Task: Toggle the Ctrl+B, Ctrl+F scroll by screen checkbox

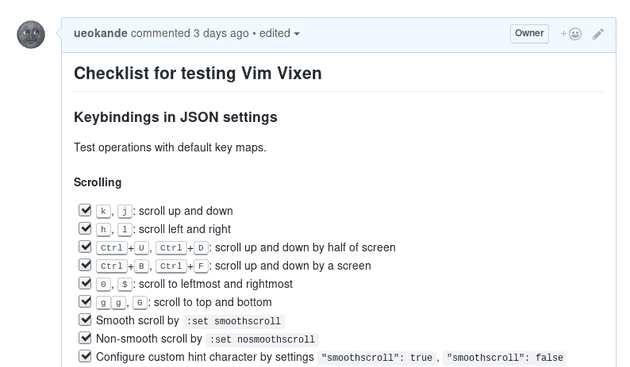Action: coord(85,265)
